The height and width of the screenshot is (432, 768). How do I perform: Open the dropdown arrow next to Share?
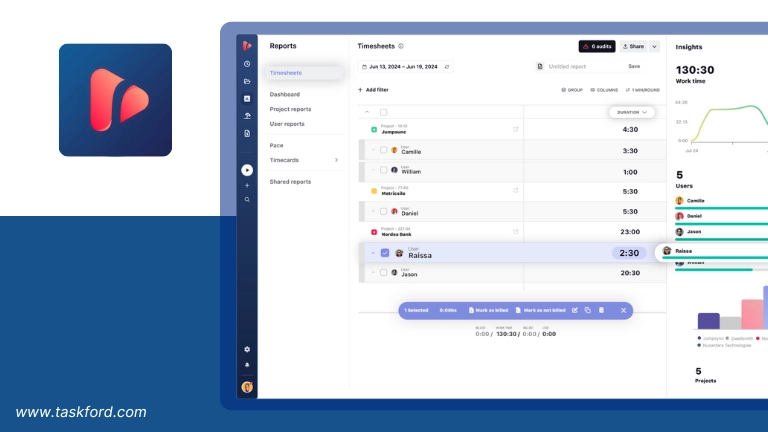(654, 47)
